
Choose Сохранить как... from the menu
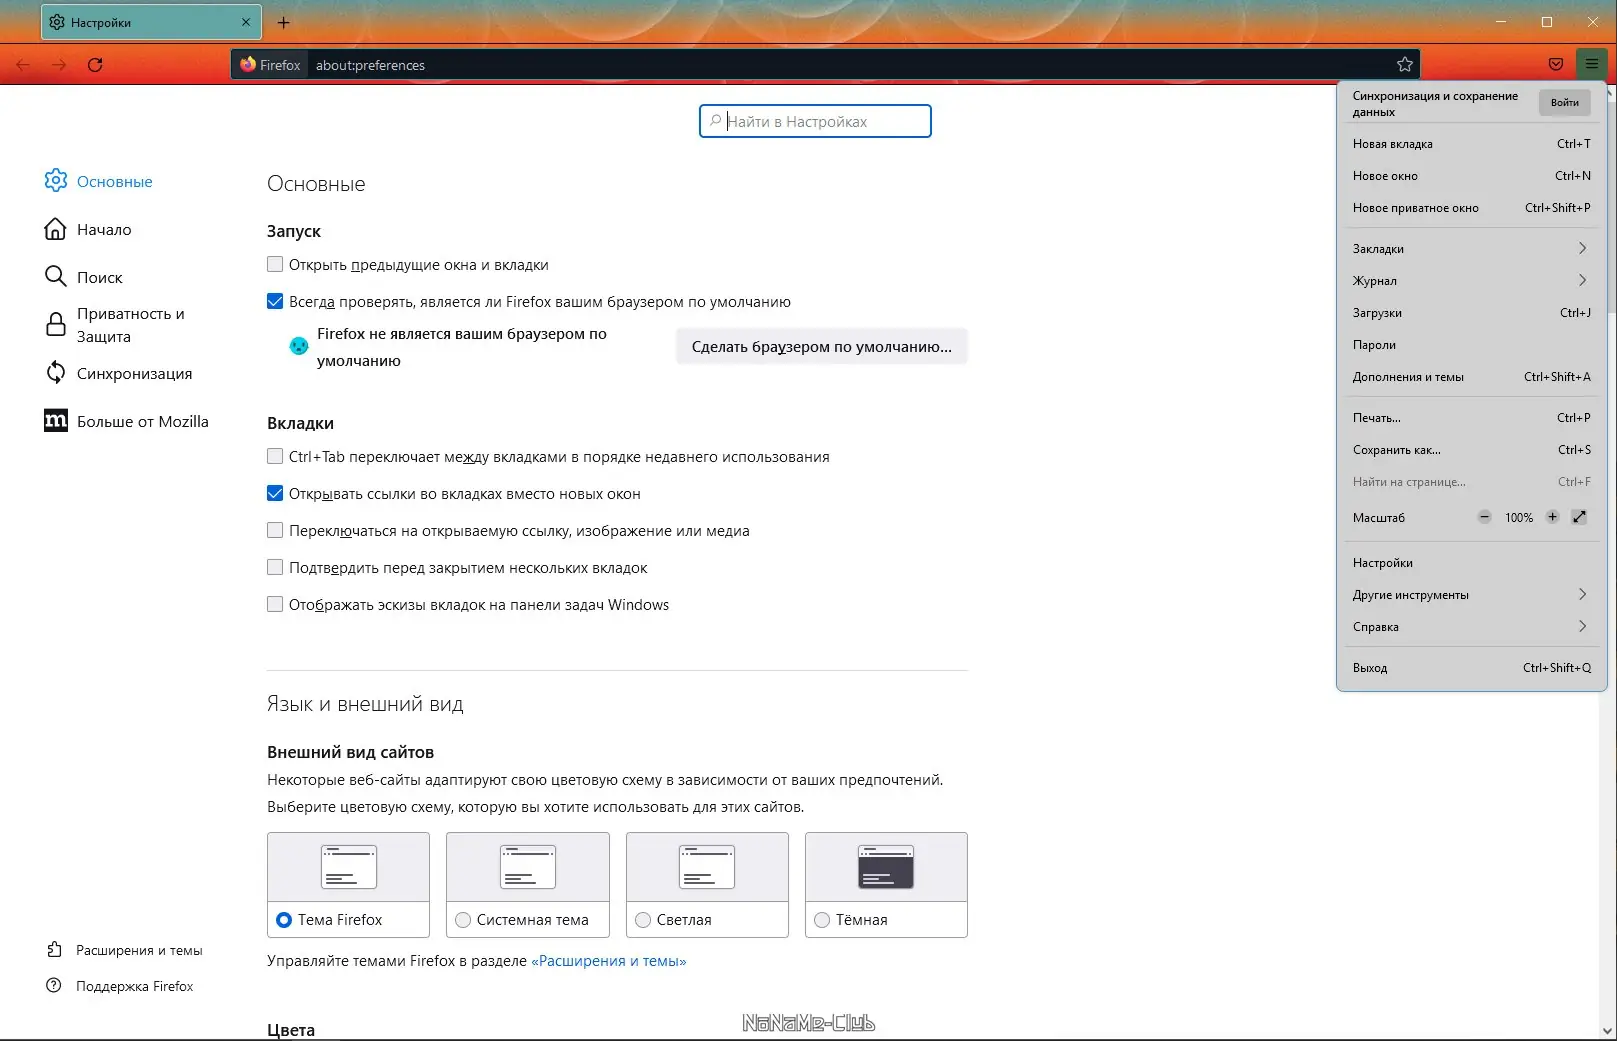tap(1471, 450)
